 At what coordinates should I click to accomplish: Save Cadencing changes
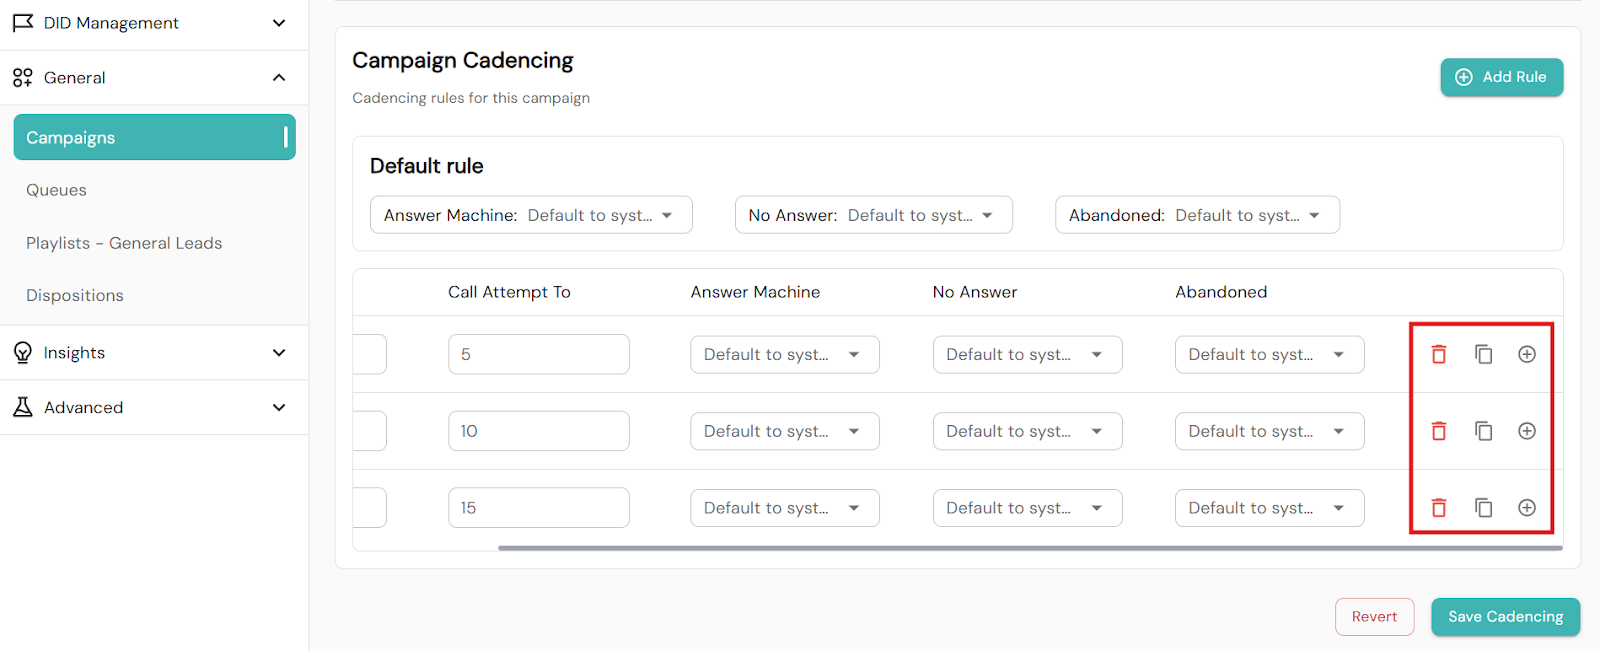1505,617
